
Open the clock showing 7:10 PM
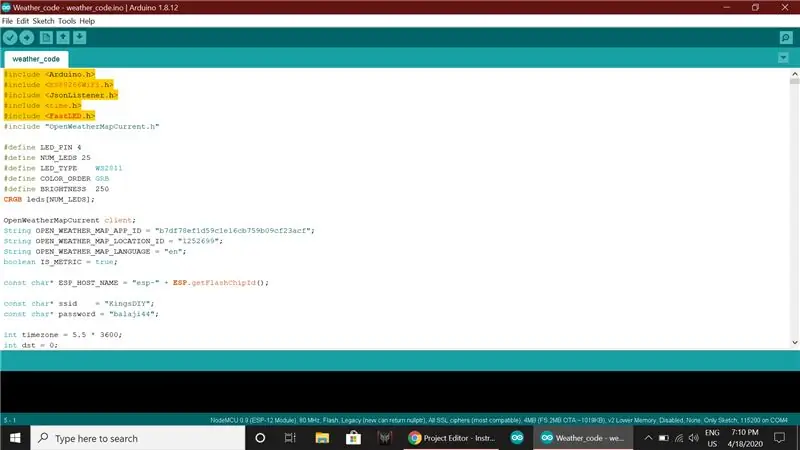click(745, 438)
